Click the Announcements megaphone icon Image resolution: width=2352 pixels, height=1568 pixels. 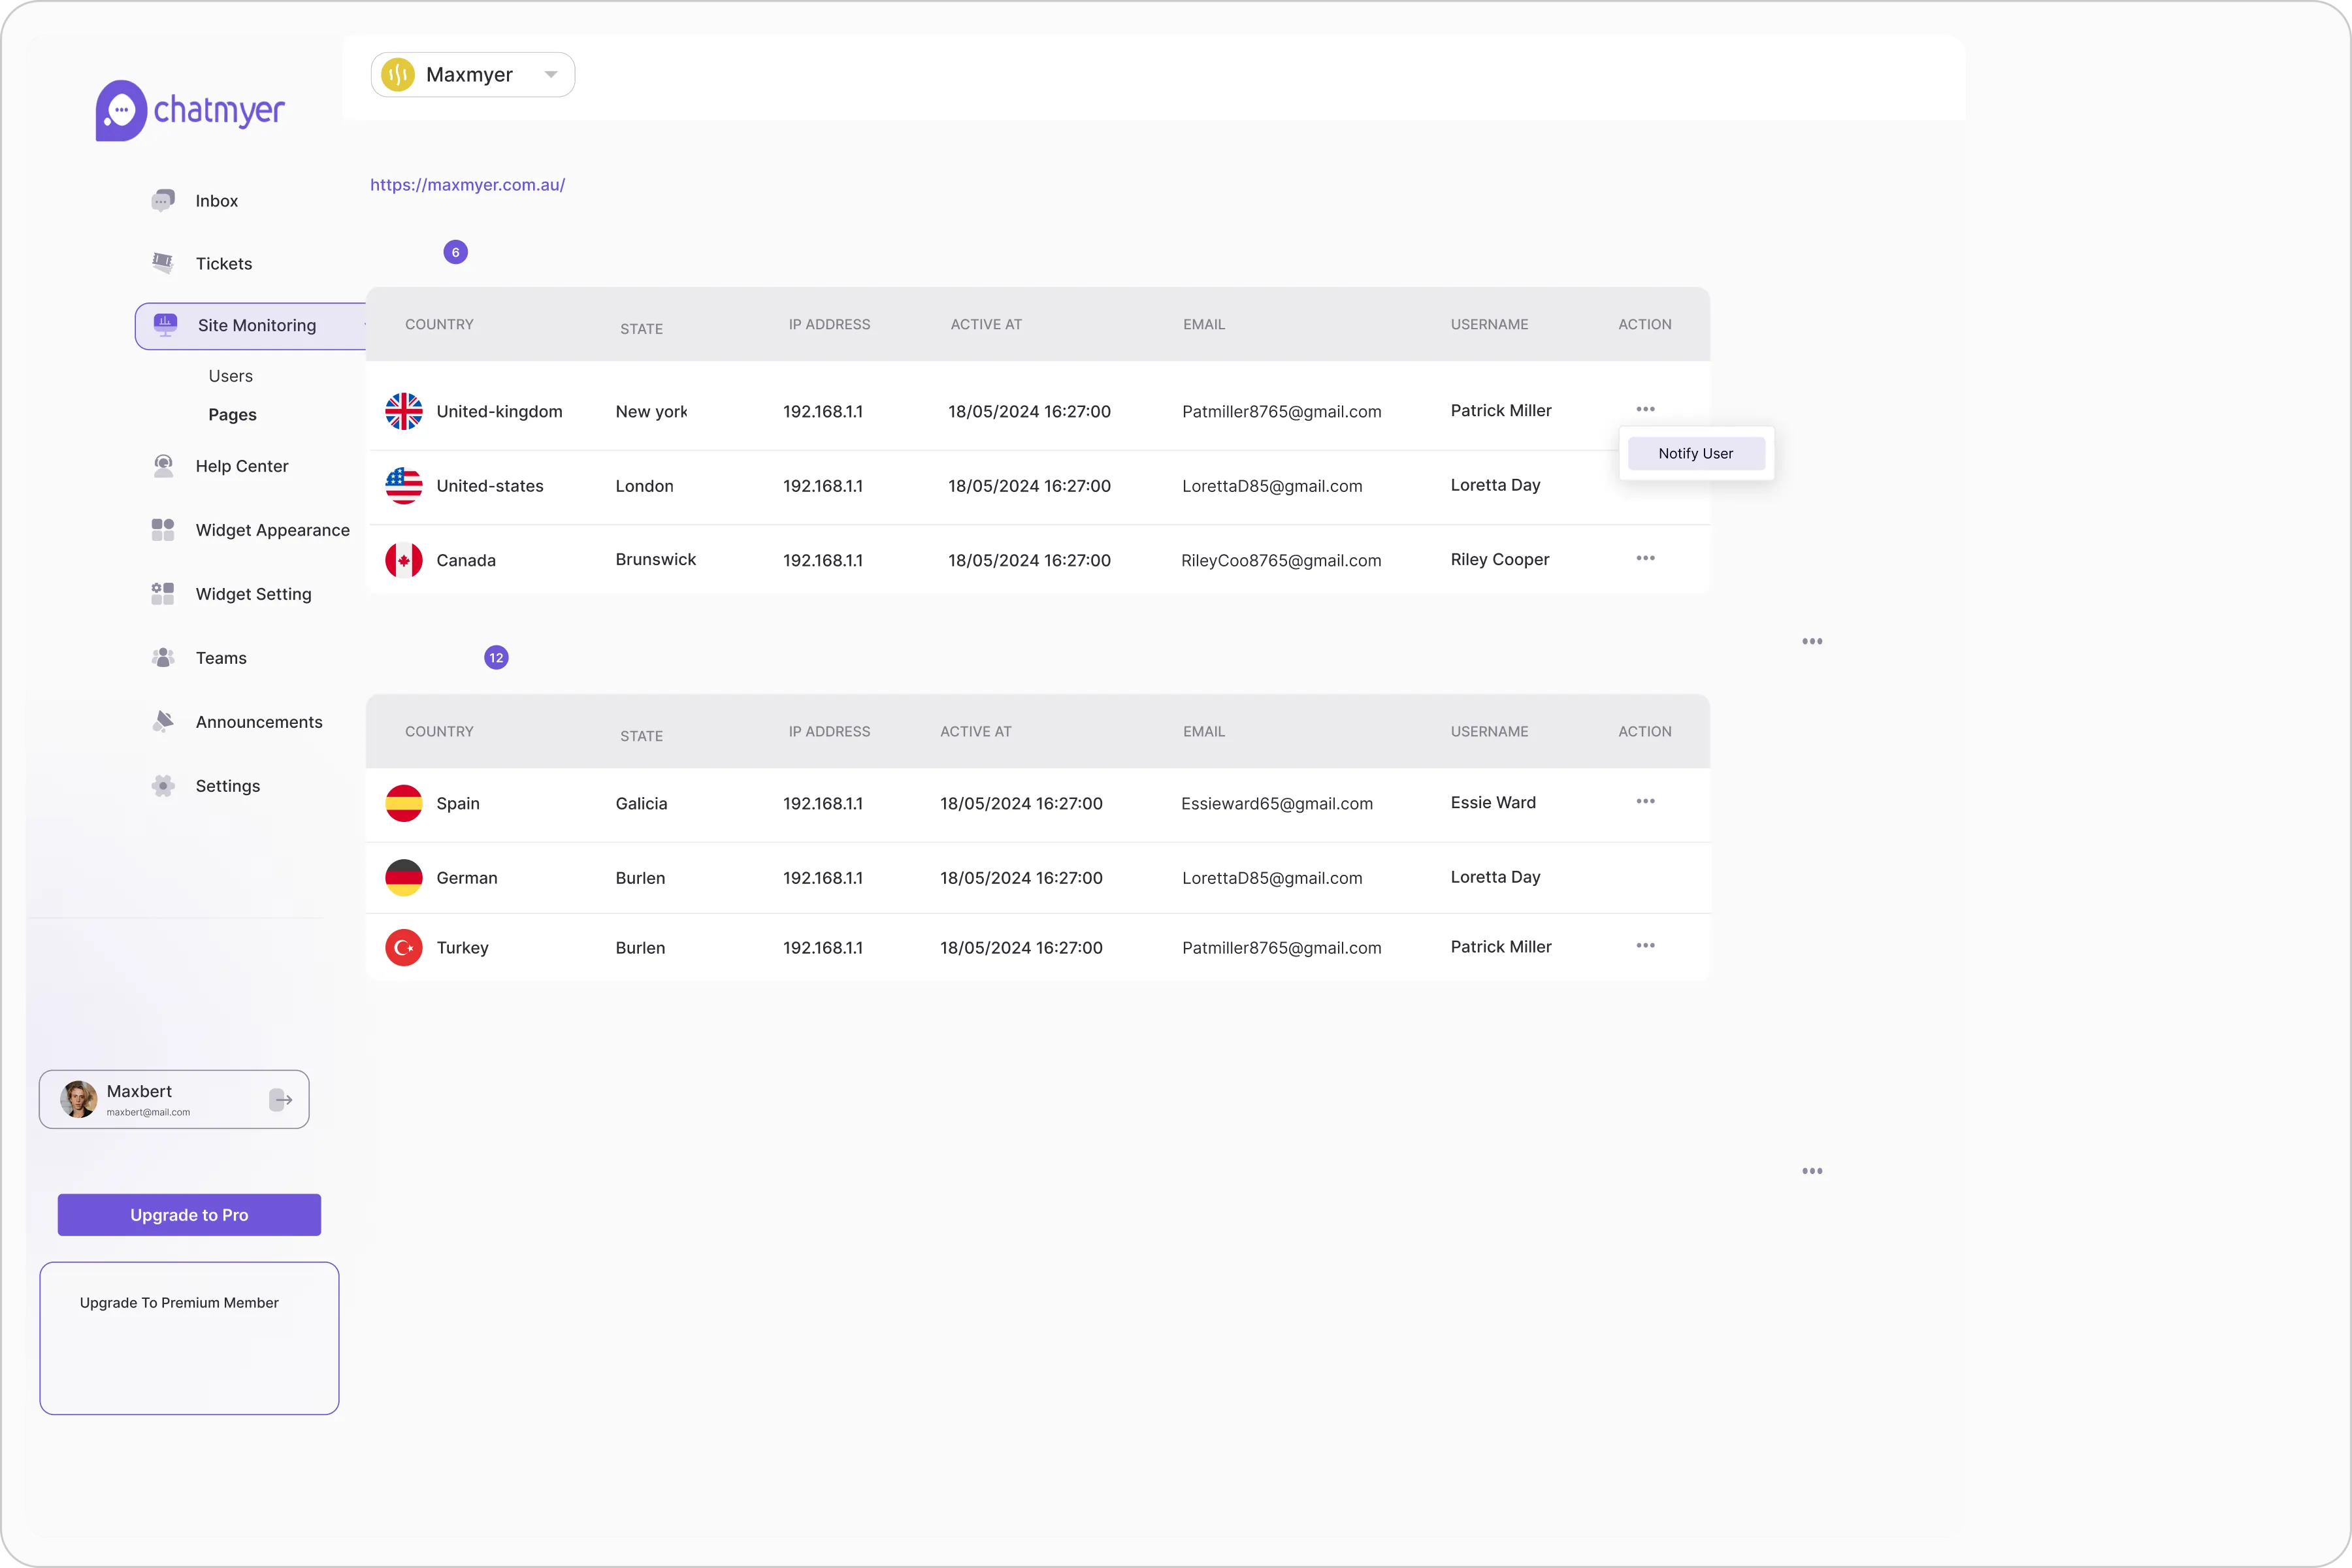click(163, 721)
